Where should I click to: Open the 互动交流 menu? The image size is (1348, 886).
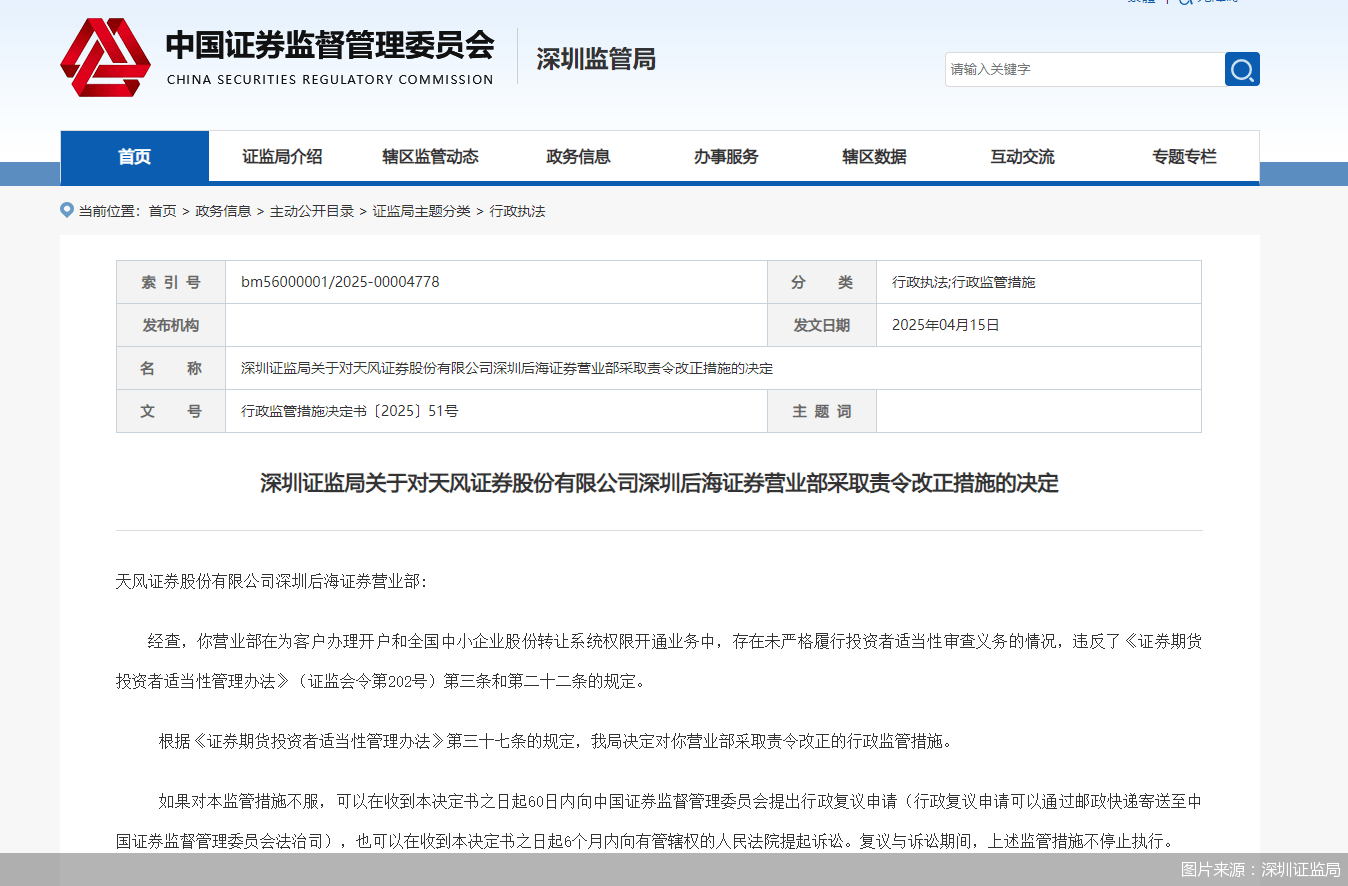[1022, 157]
